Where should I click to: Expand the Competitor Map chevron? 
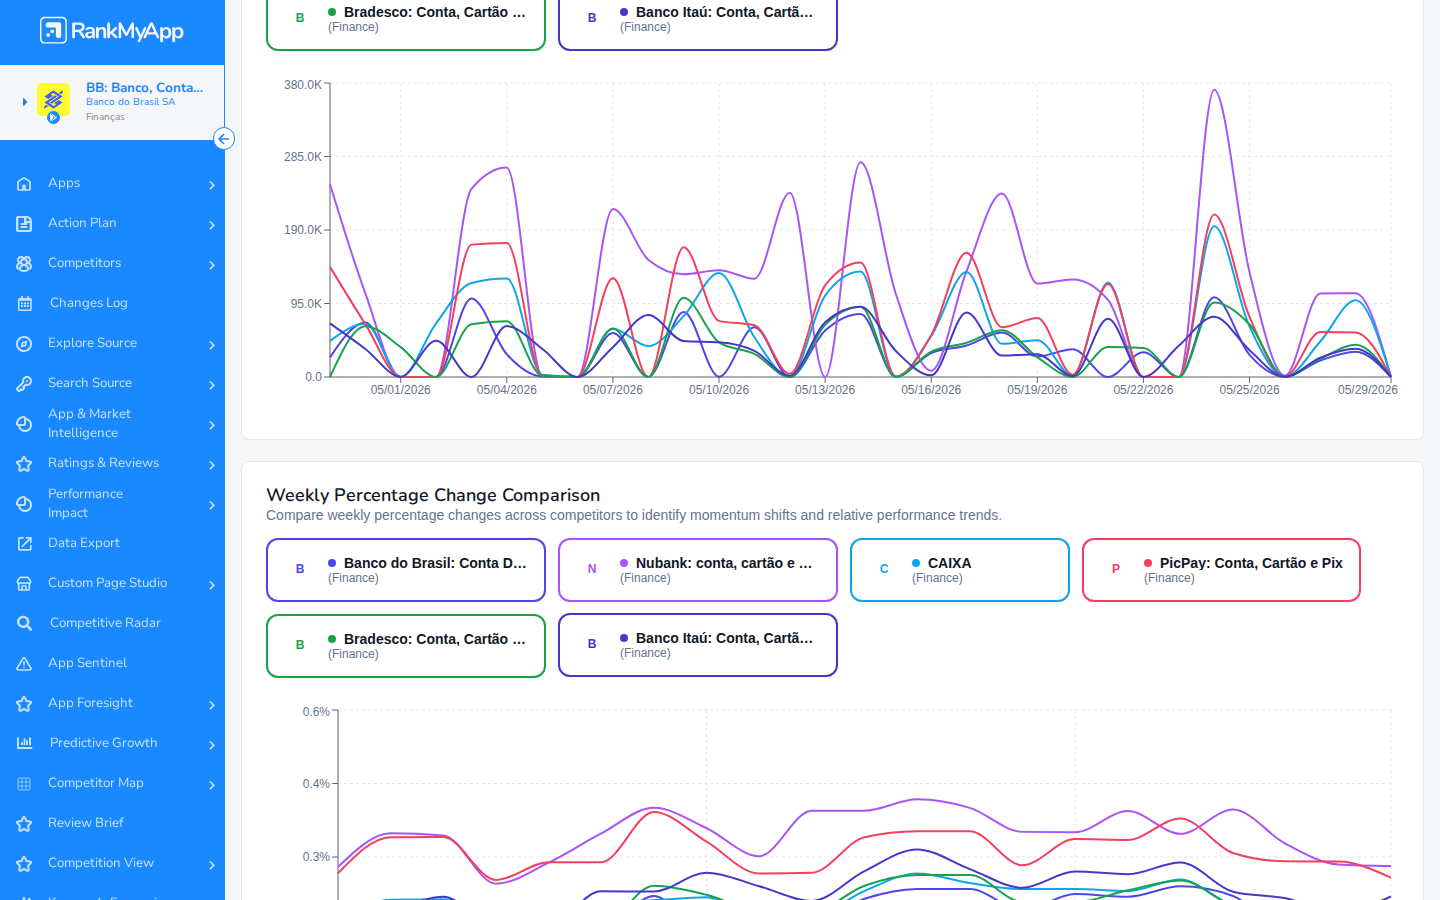212,785
